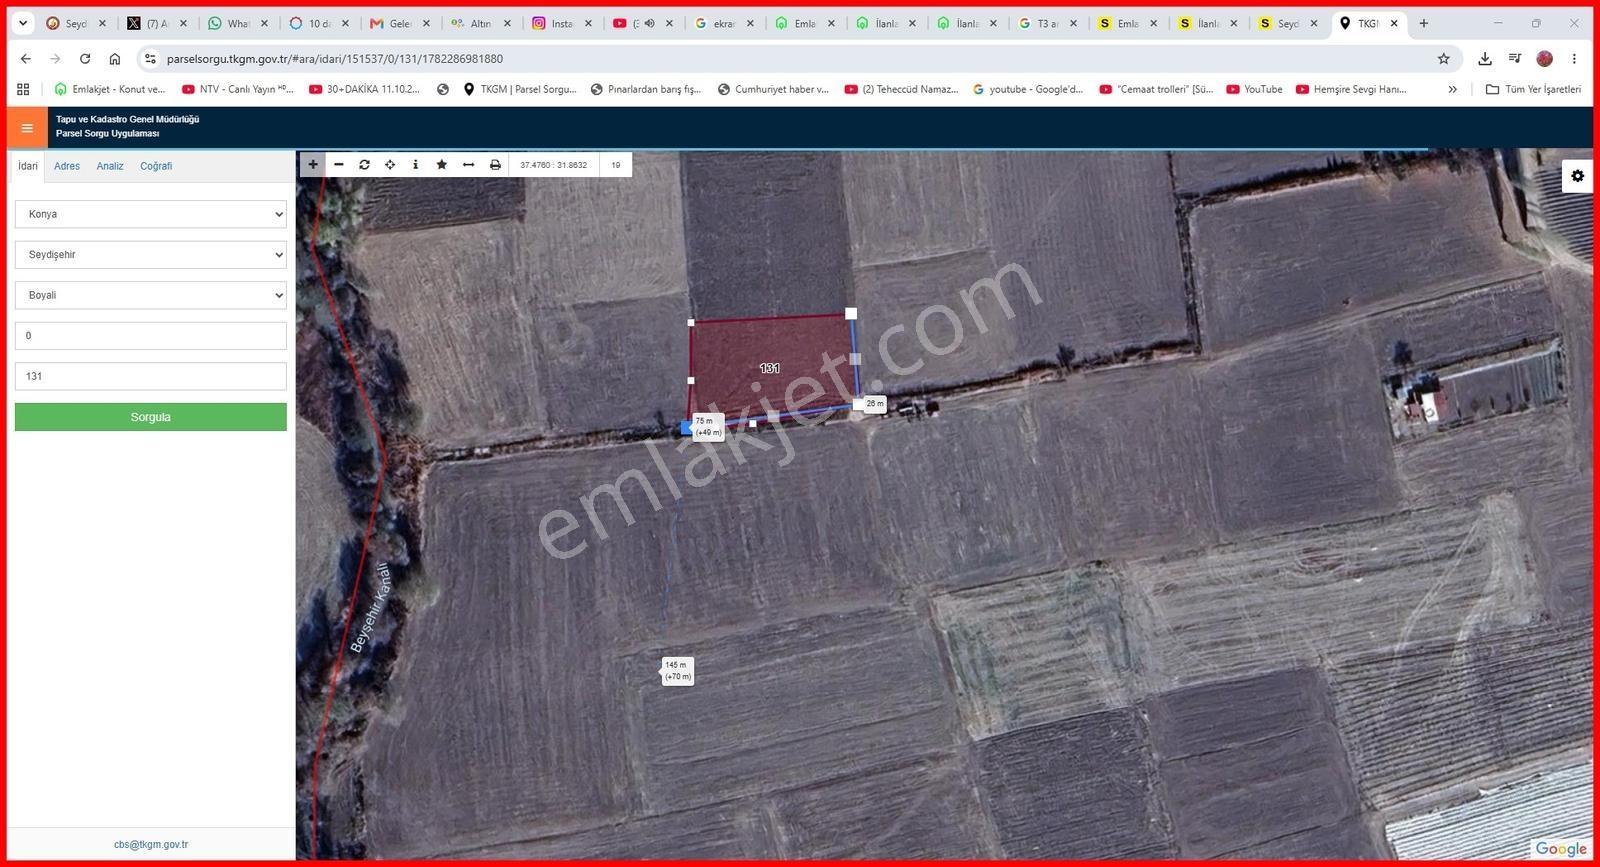The height and width of the screenshot is (867, 1600).
Task: Open the cbs@tkgm.gov.tr email link
Action: coord(151,844)
